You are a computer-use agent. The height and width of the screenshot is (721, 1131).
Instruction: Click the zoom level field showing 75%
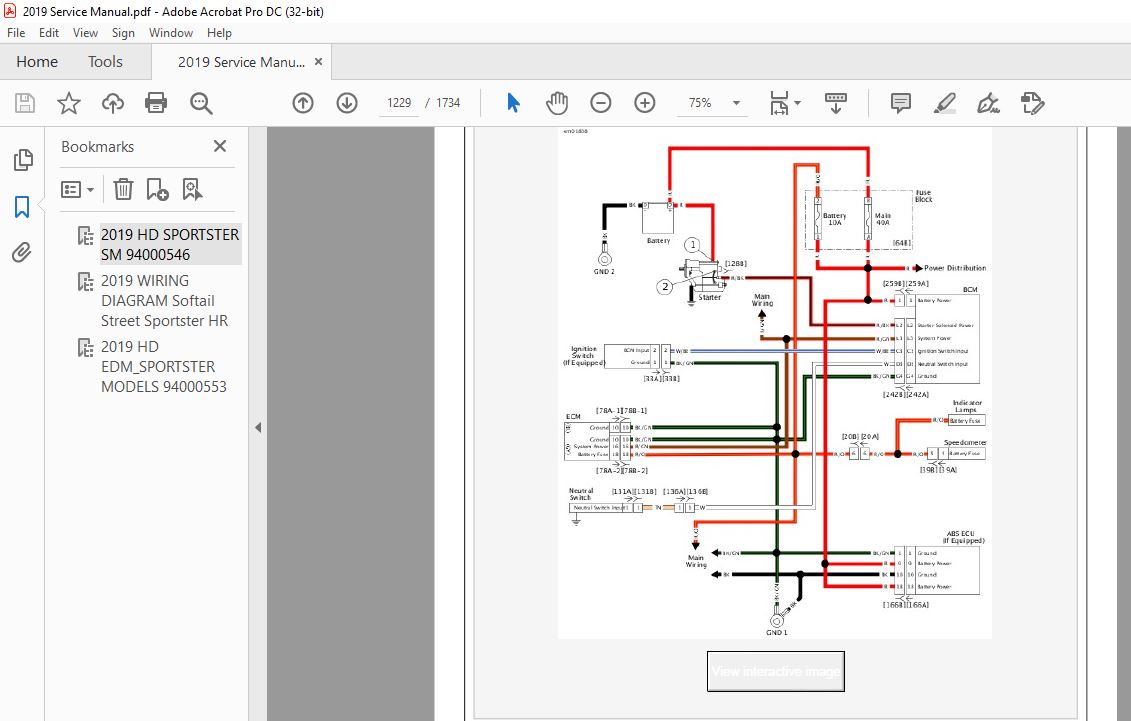click(700, 103)
